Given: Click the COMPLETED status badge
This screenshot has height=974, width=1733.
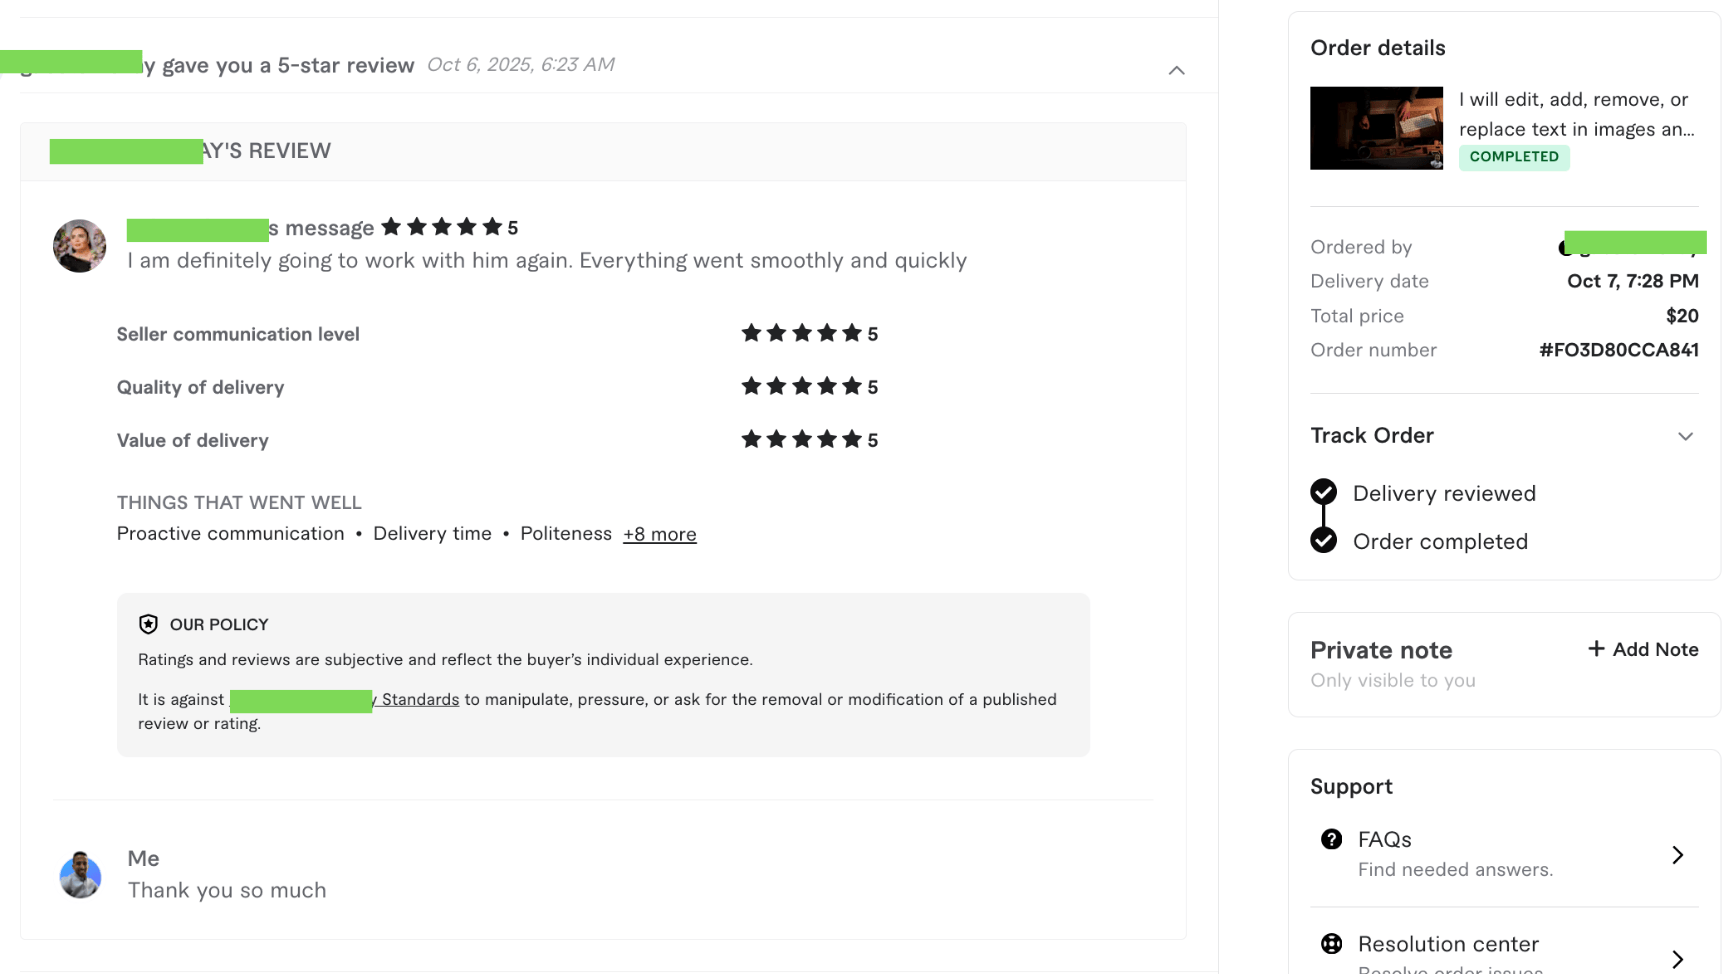Looking at the screenshot, I should [1513, 157].
